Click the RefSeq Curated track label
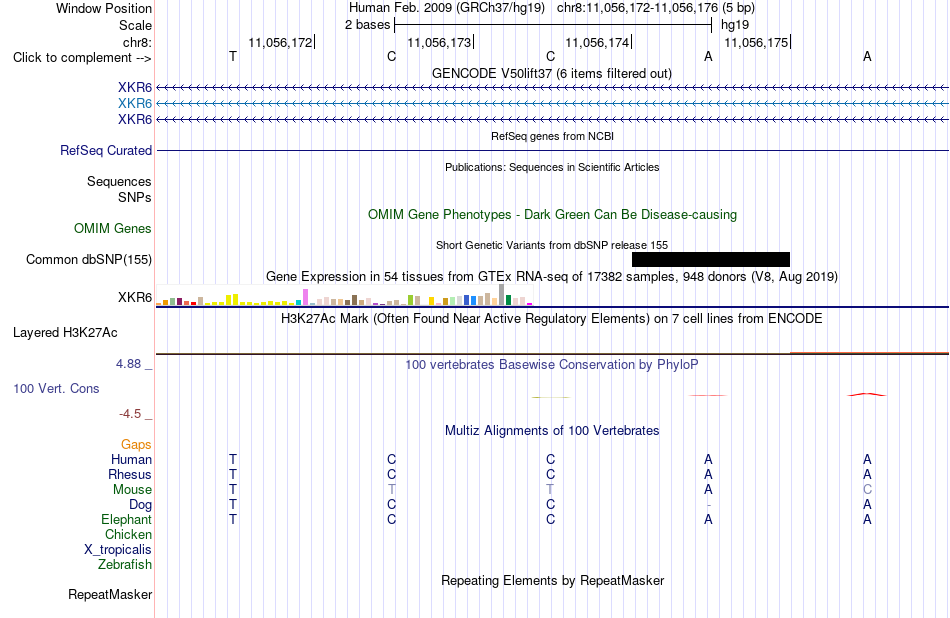This screenshot has height=618, width=950. coord(106,150)
